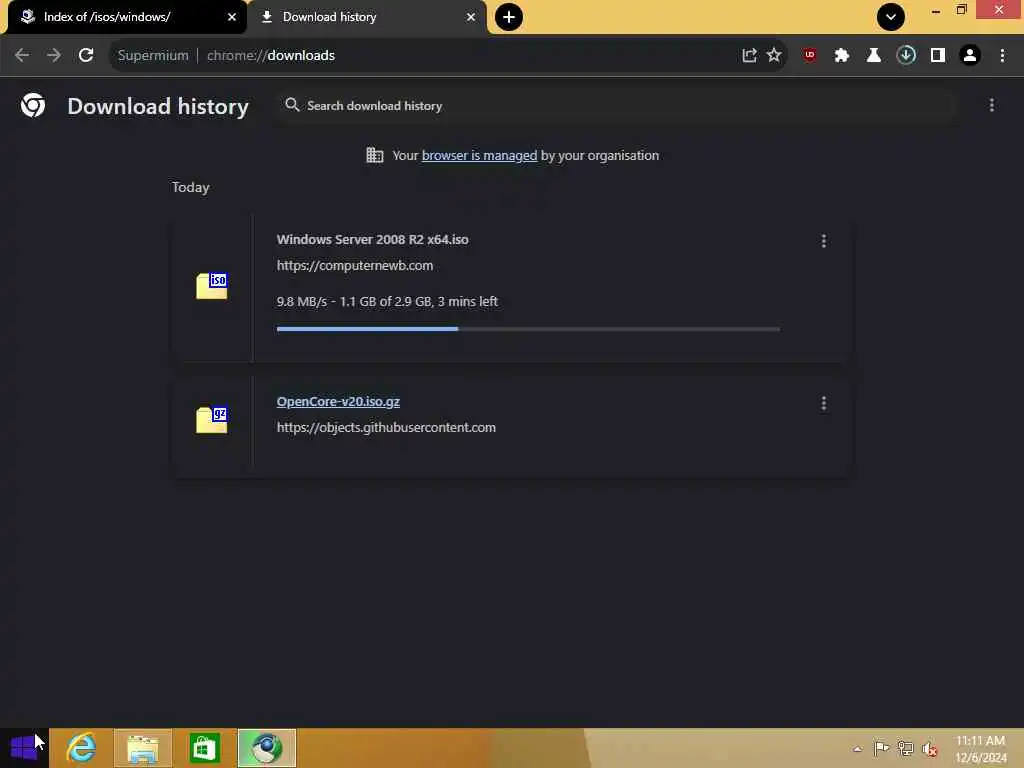Viewport: 1024px width, 768px height.
Task: Open the network tray icon
Action: (905, 748)
